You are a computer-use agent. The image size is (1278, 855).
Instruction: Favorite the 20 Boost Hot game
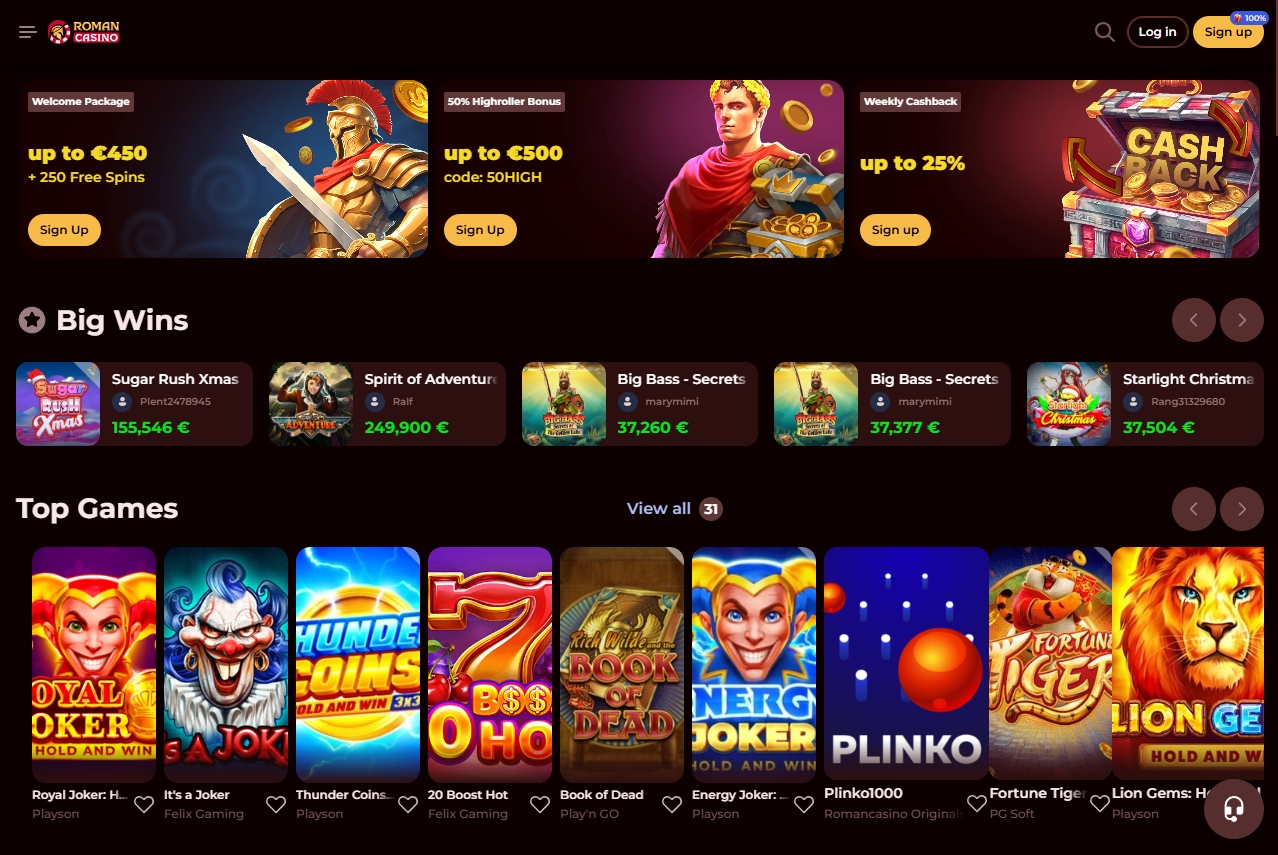click(x=540, y=804)
